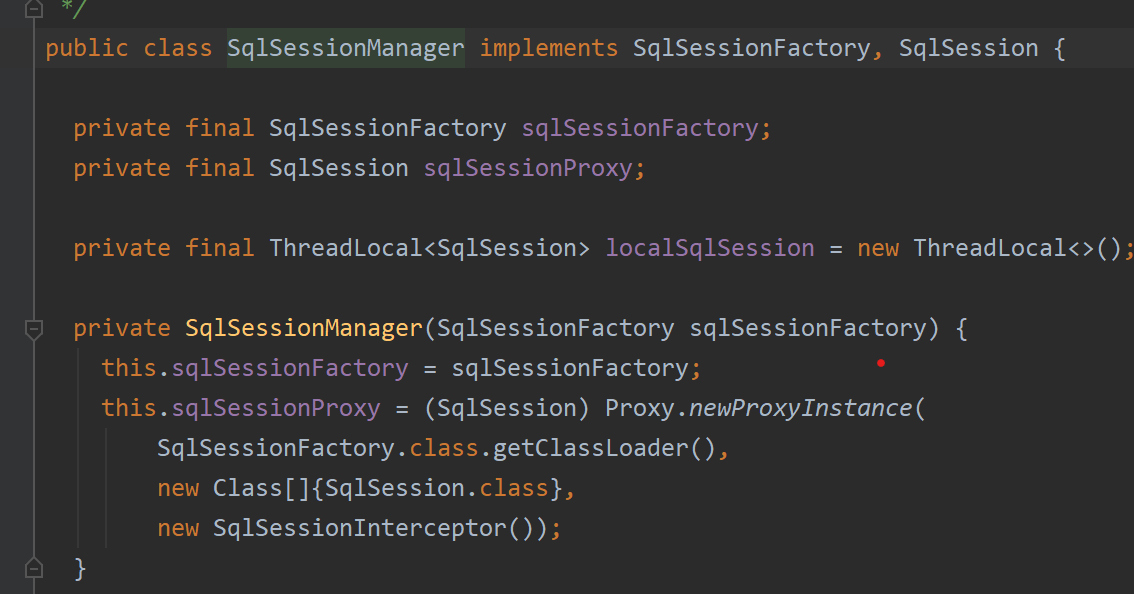Click fold-end marker beside constructor's closing brace
Image resolution: width=1134 pixels, height=594 pixels.
(34, 568)
